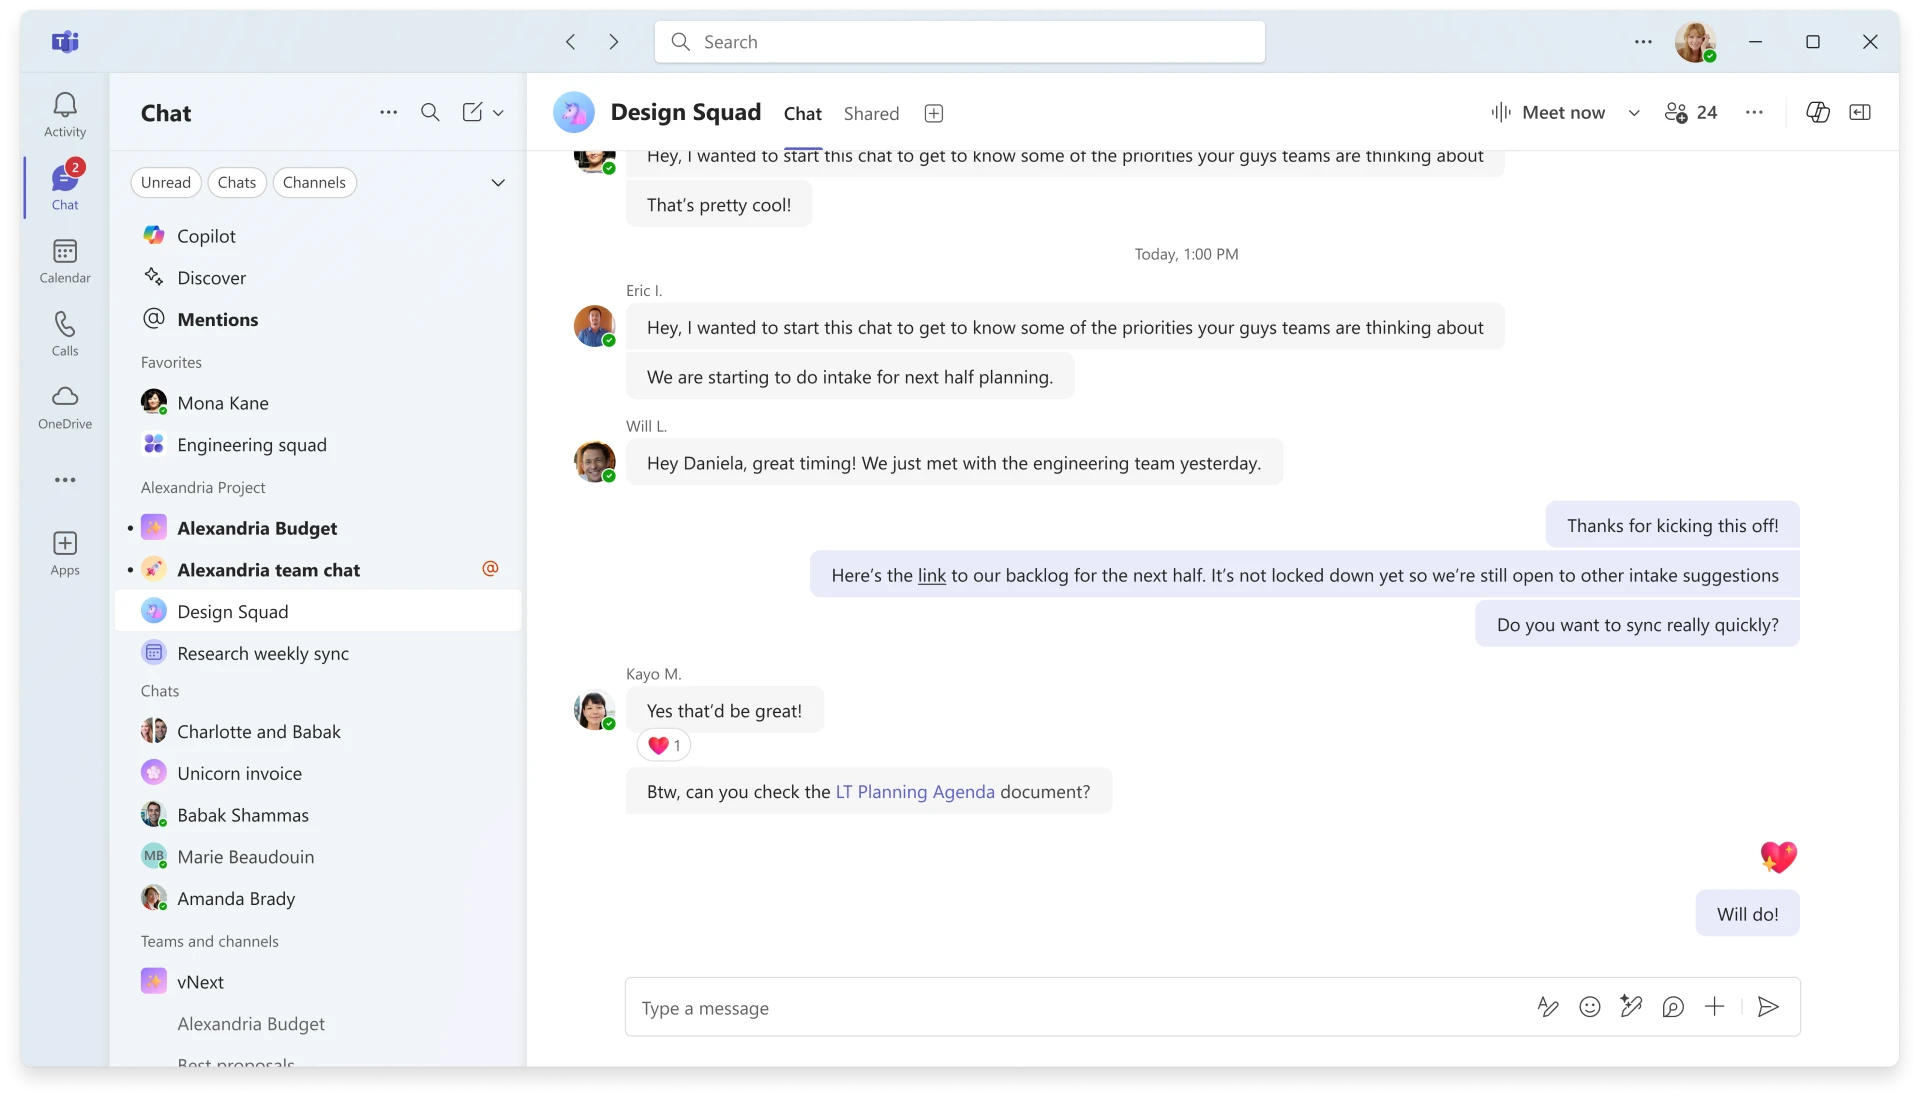Click the more options chevron in Chat header
The image size is (1920, 1098).
pyautogui.click(x=498, y=112)
